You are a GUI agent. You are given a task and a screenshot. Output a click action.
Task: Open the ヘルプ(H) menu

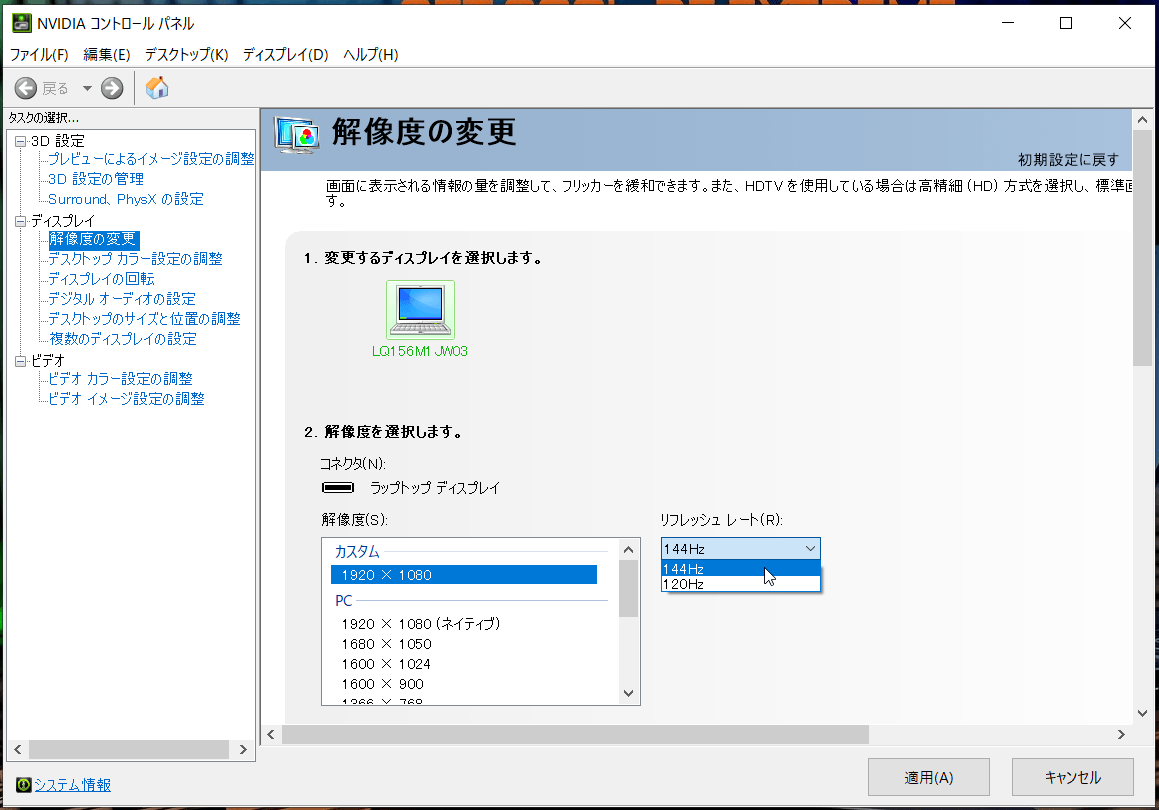click(370, 55)
